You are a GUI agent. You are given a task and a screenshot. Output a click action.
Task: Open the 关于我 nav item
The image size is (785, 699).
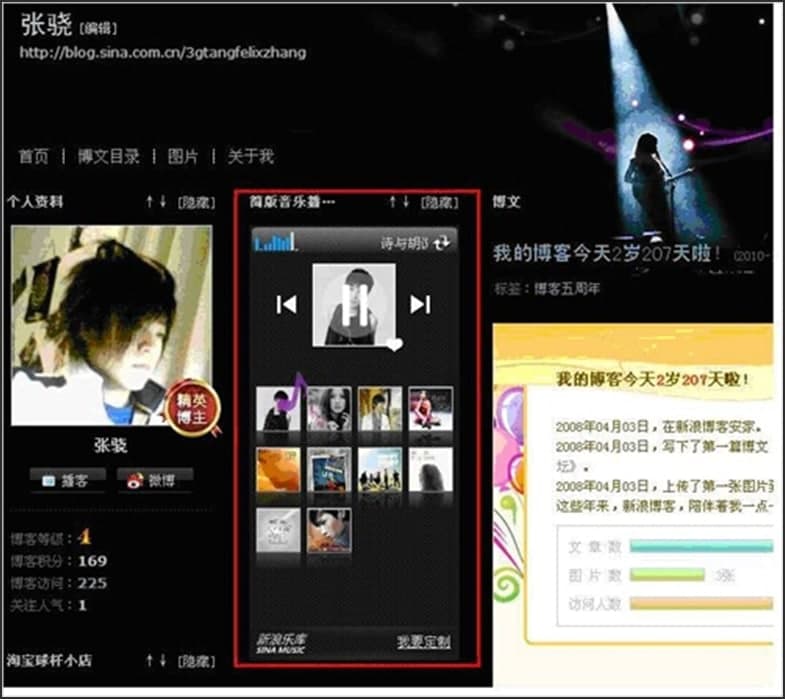[250, 156]
